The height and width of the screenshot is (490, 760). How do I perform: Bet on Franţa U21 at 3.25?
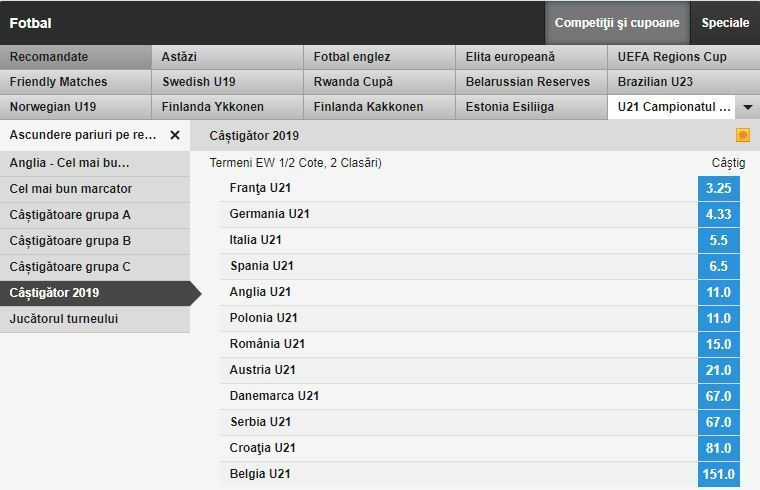tap(718, 188)
